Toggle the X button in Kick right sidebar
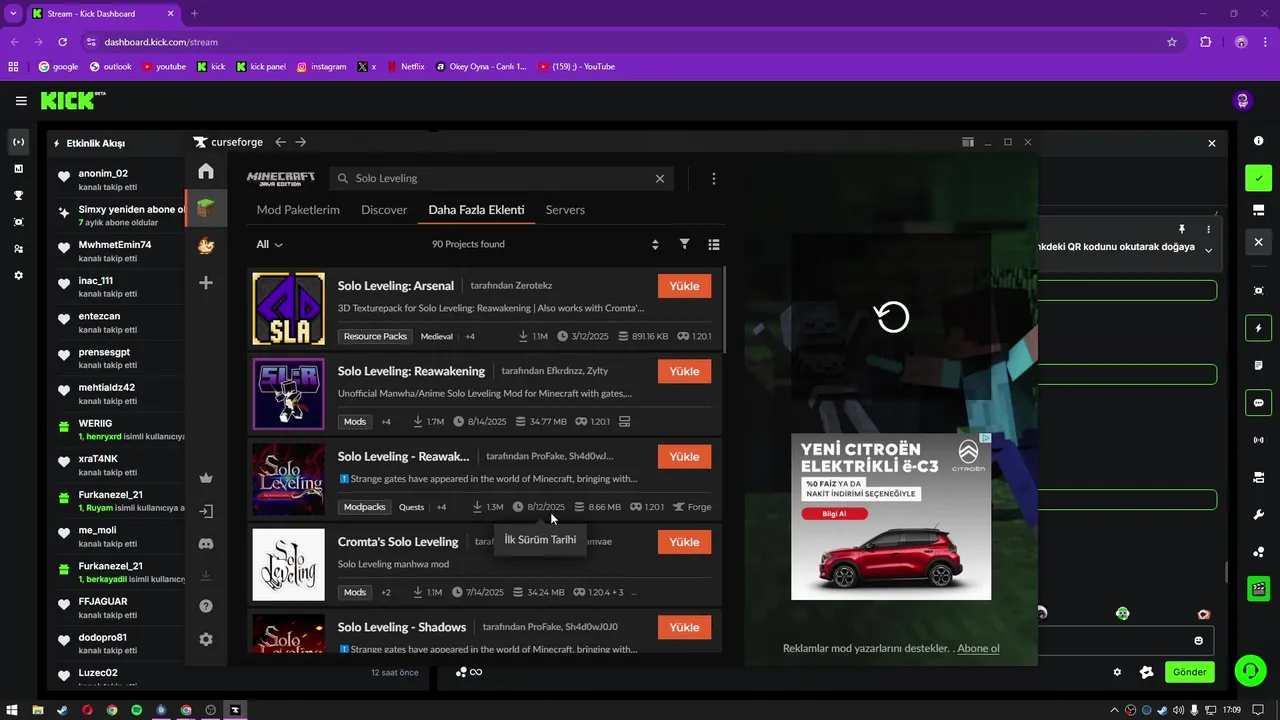This screenshot has height=720, width=1280. (x=1258, y=242)
